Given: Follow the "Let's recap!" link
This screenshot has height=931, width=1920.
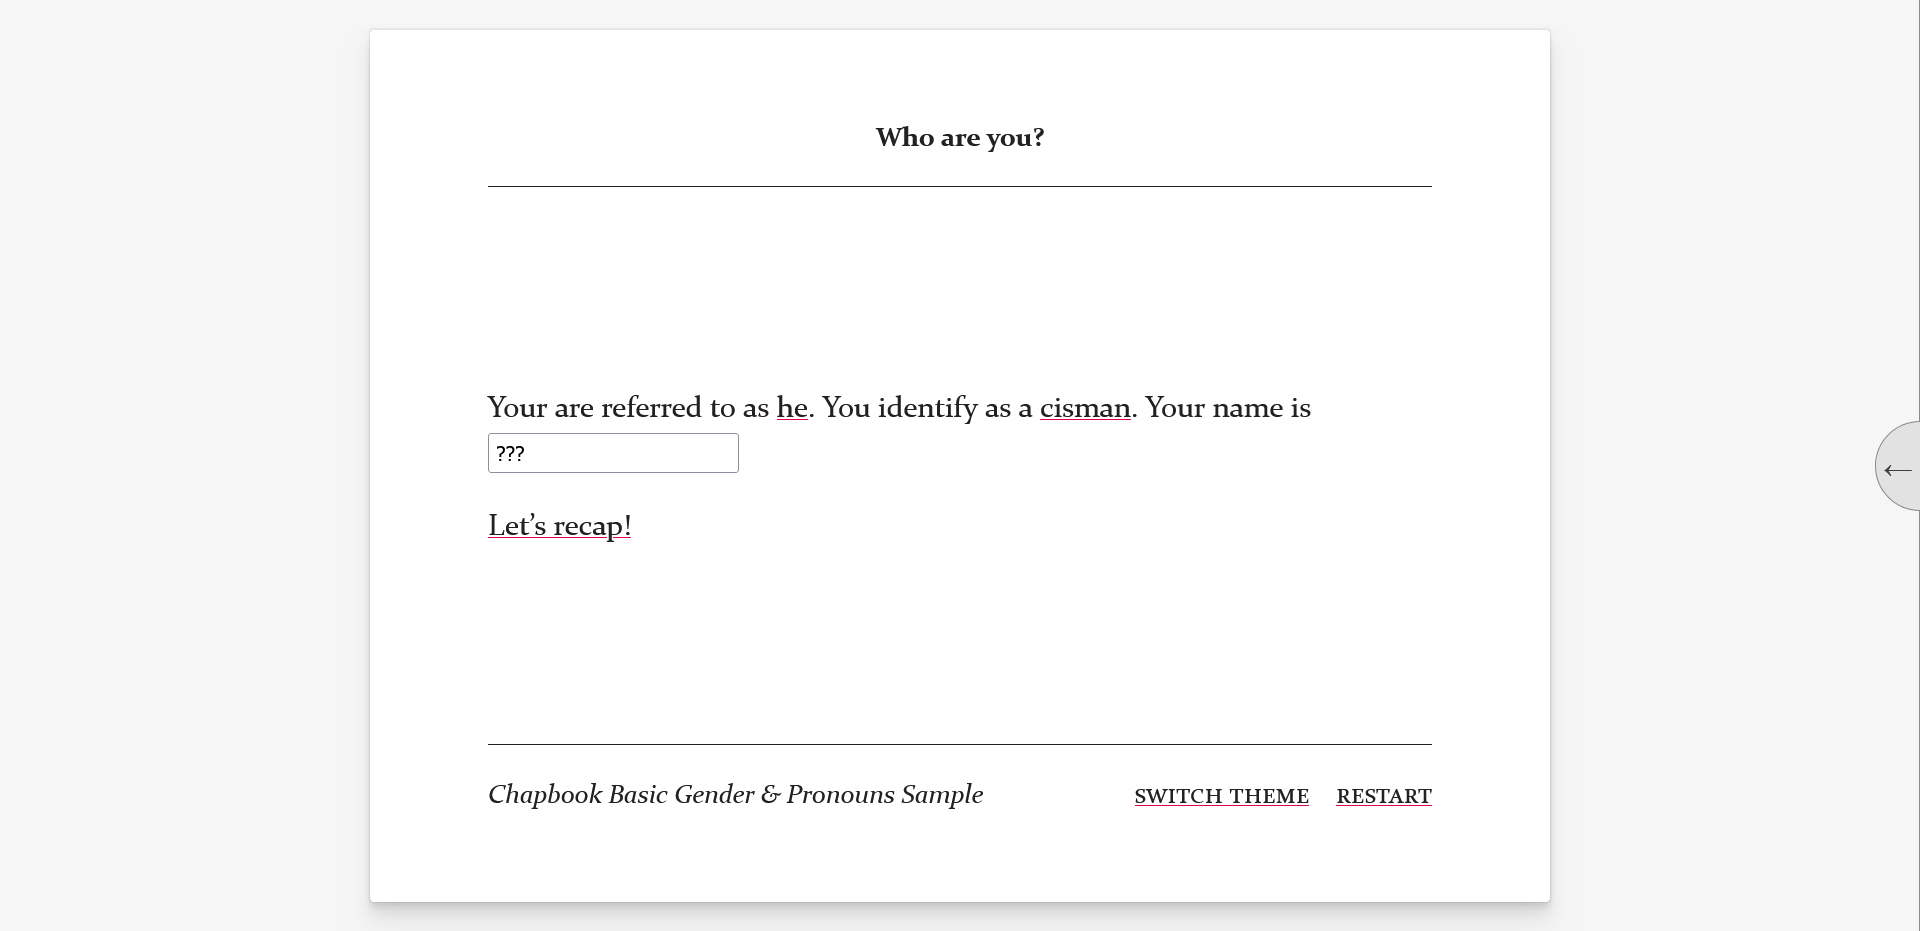Looking at the screenshot, I should coord(559,526).
